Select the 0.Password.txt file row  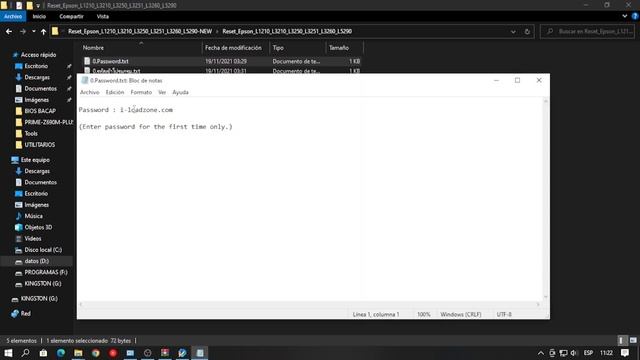pos(221,61)
